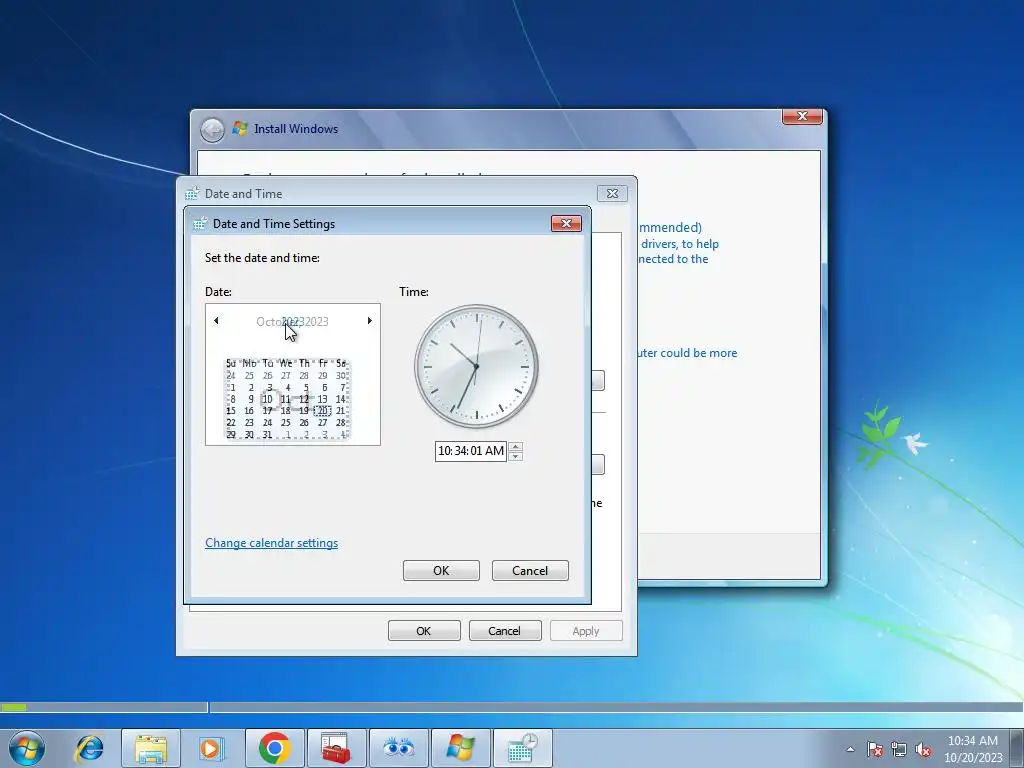The image size is (1024, 768).
Task: Open the red toolbox taskbar icon
Action: [336, 748]
